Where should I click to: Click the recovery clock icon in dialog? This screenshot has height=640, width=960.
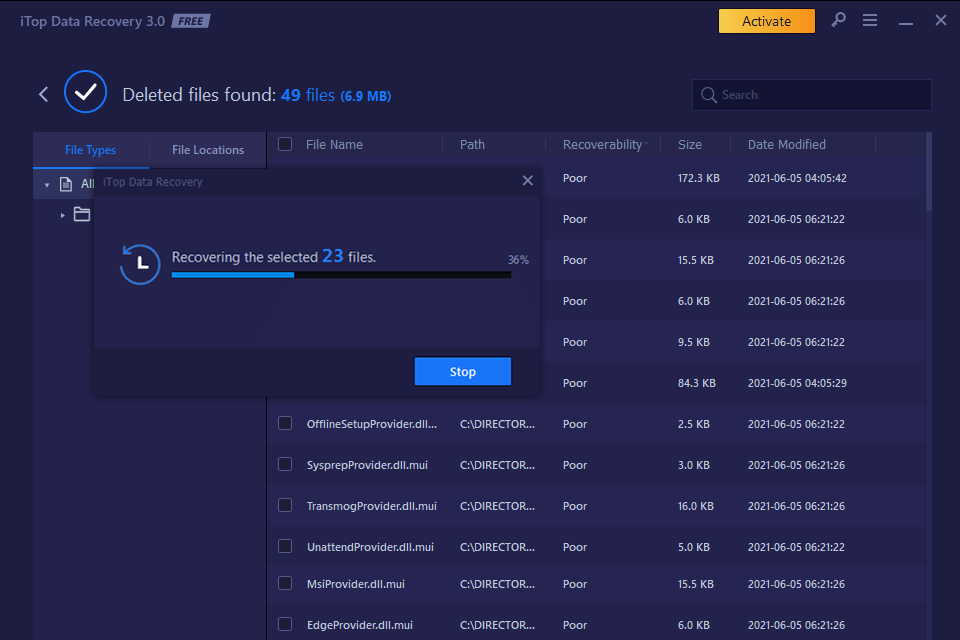coord(140,264)
